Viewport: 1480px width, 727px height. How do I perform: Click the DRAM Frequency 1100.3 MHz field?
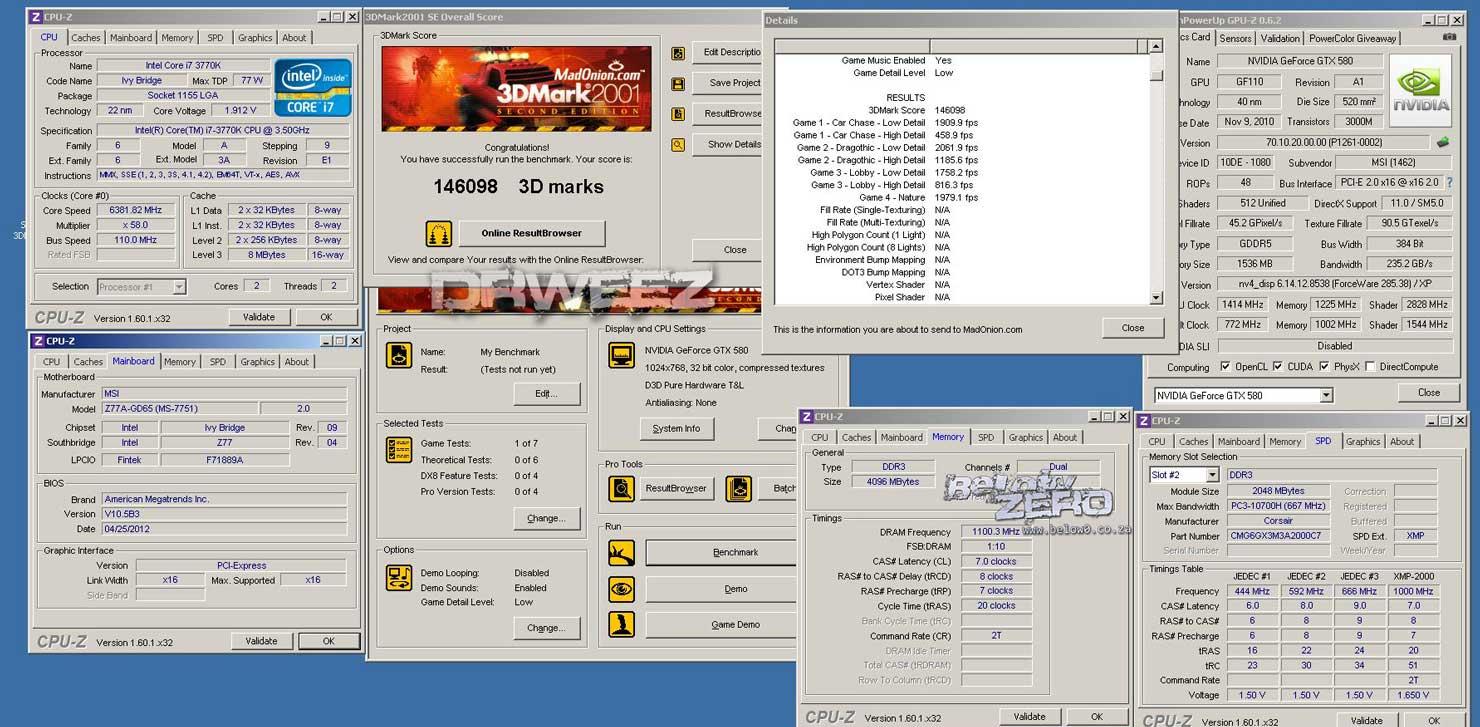click(x=997, y=532)
